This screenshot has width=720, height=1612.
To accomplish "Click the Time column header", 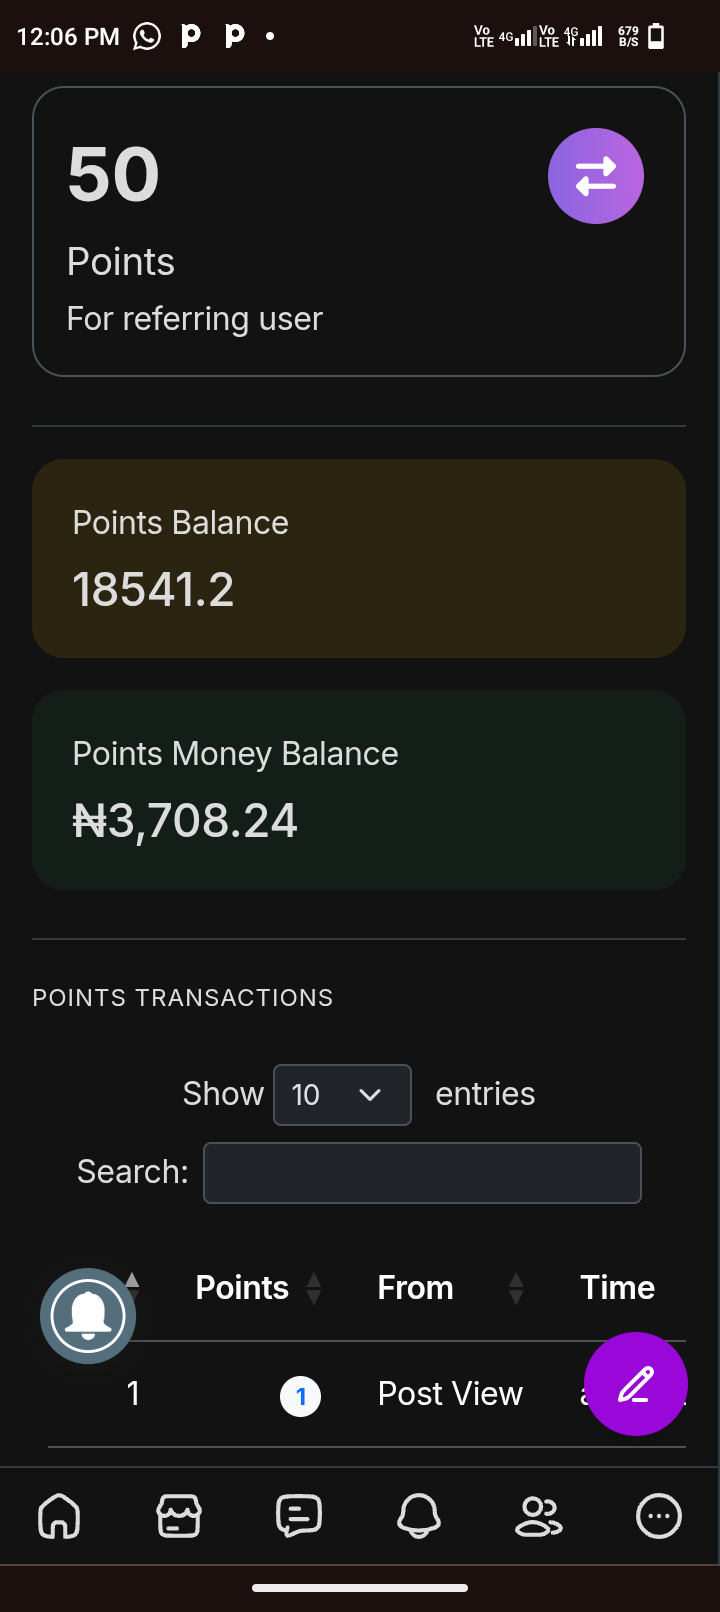I will pos(617,1288).
